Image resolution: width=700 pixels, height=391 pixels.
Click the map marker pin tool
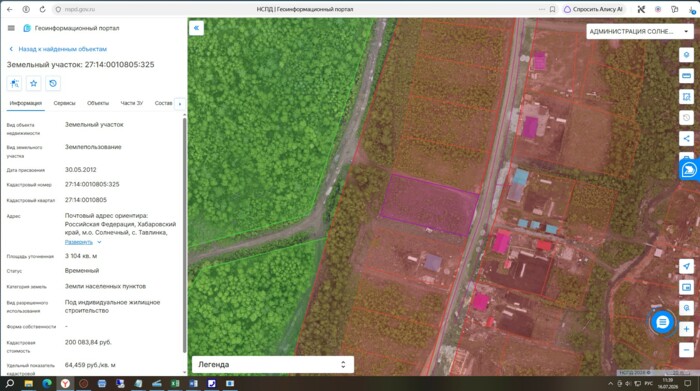tap(686, 55)
